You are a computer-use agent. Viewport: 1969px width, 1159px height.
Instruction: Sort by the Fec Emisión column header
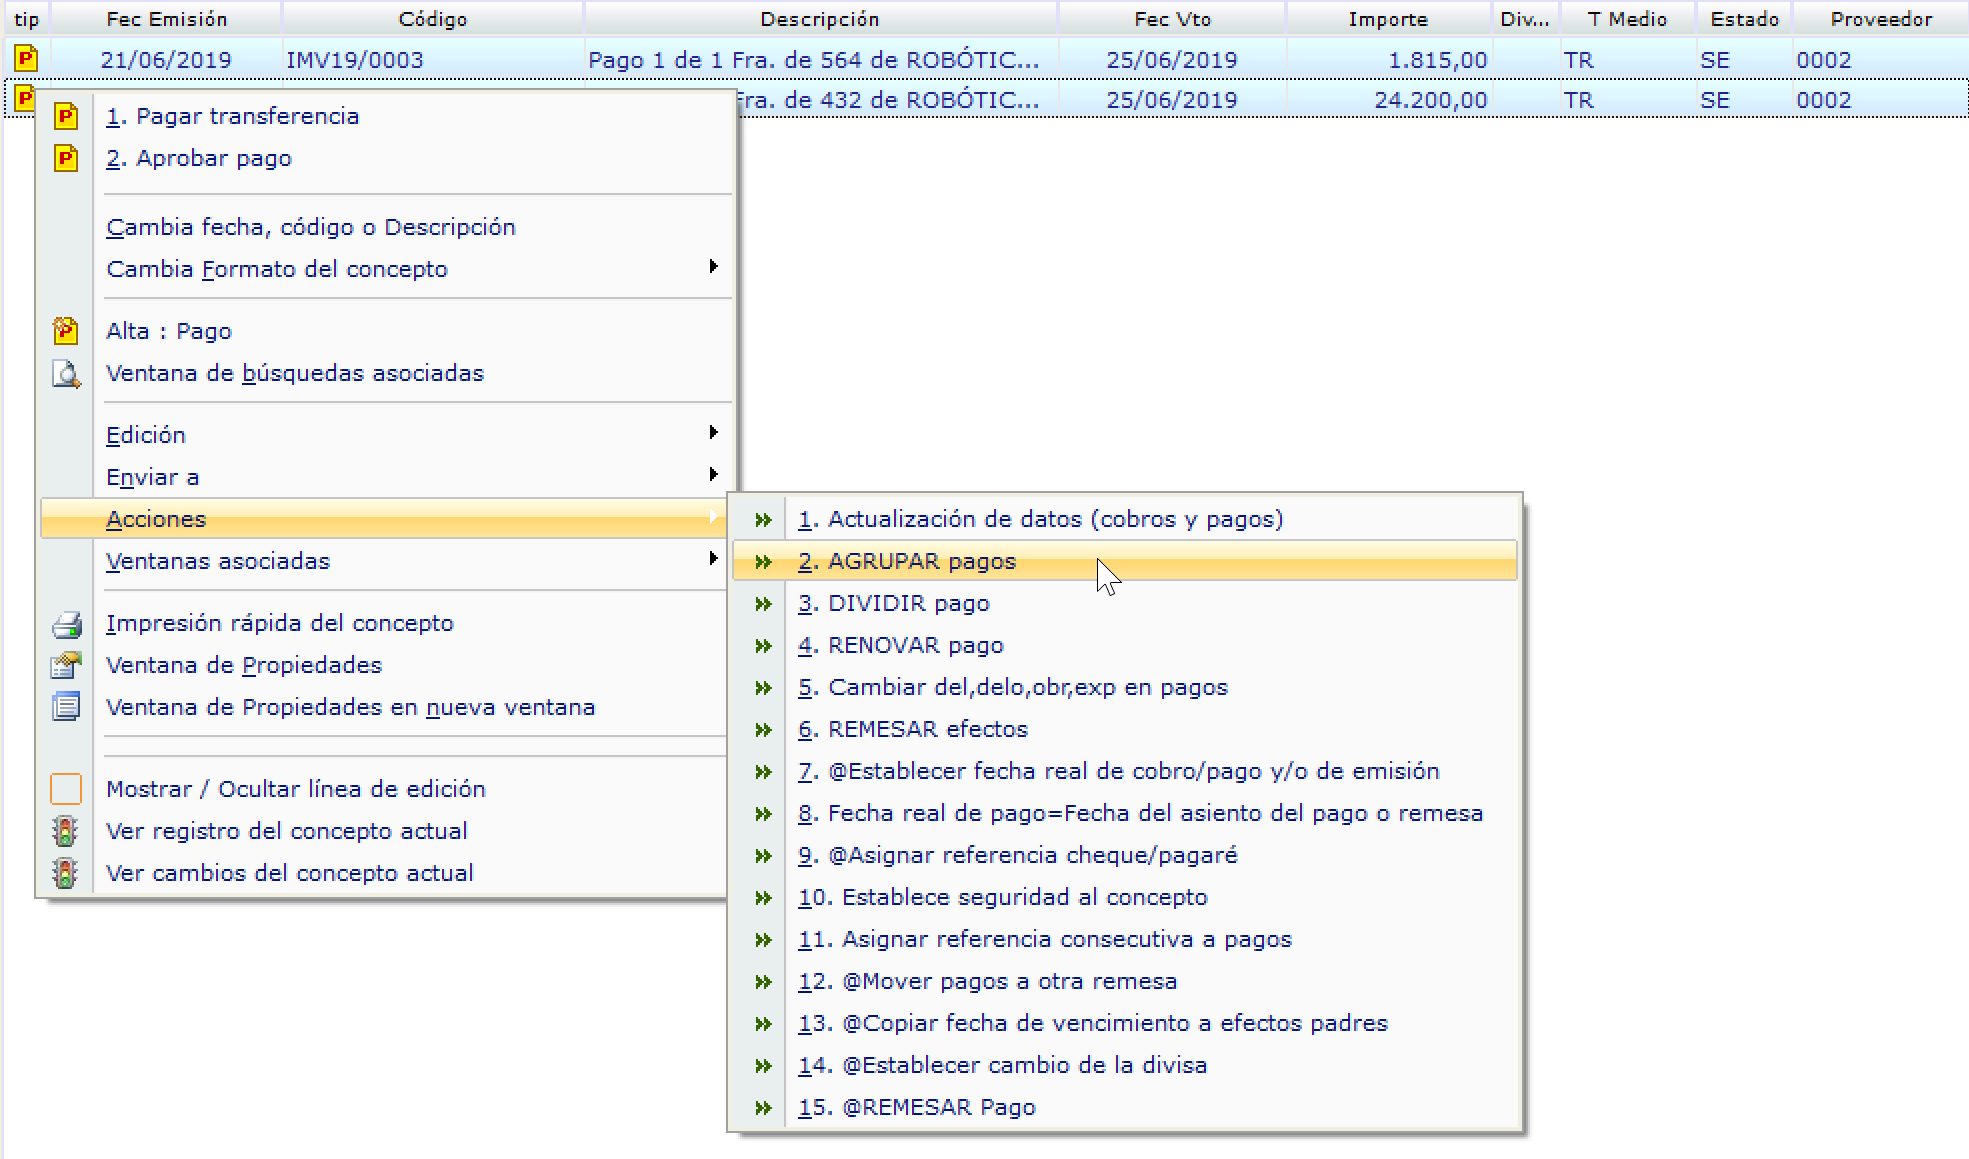click(166, 19)
